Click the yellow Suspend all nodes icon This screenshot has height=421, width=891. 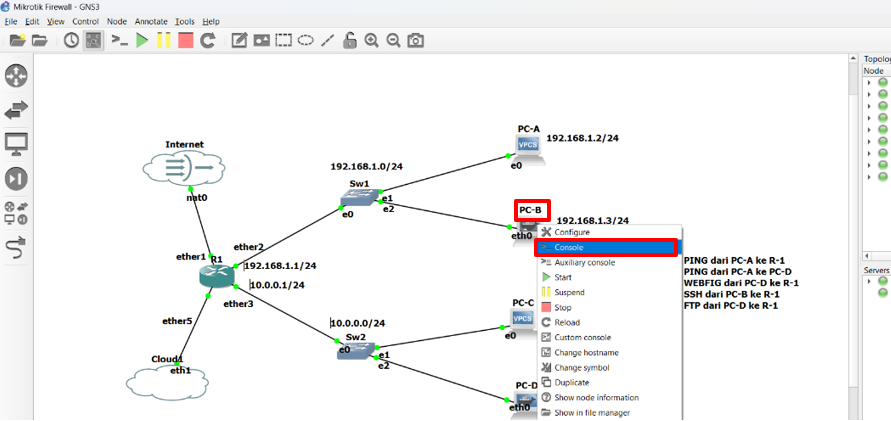[x=164, y=41]
